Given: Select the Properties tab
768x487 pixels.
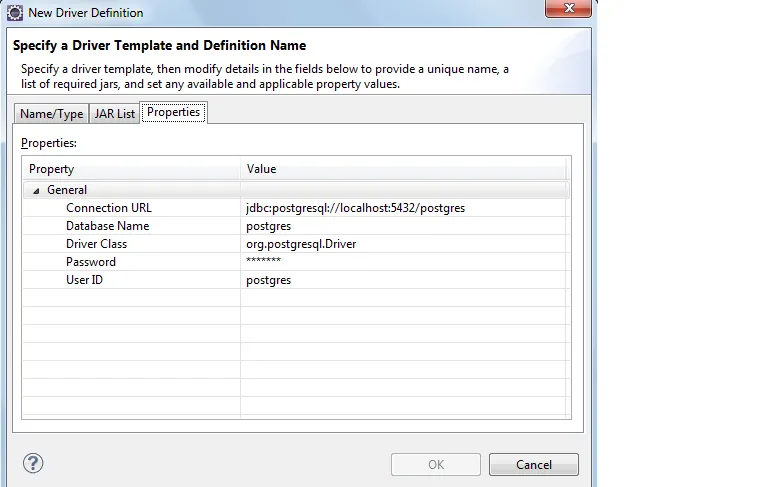Looking at the screenshot, I should 174,112.
